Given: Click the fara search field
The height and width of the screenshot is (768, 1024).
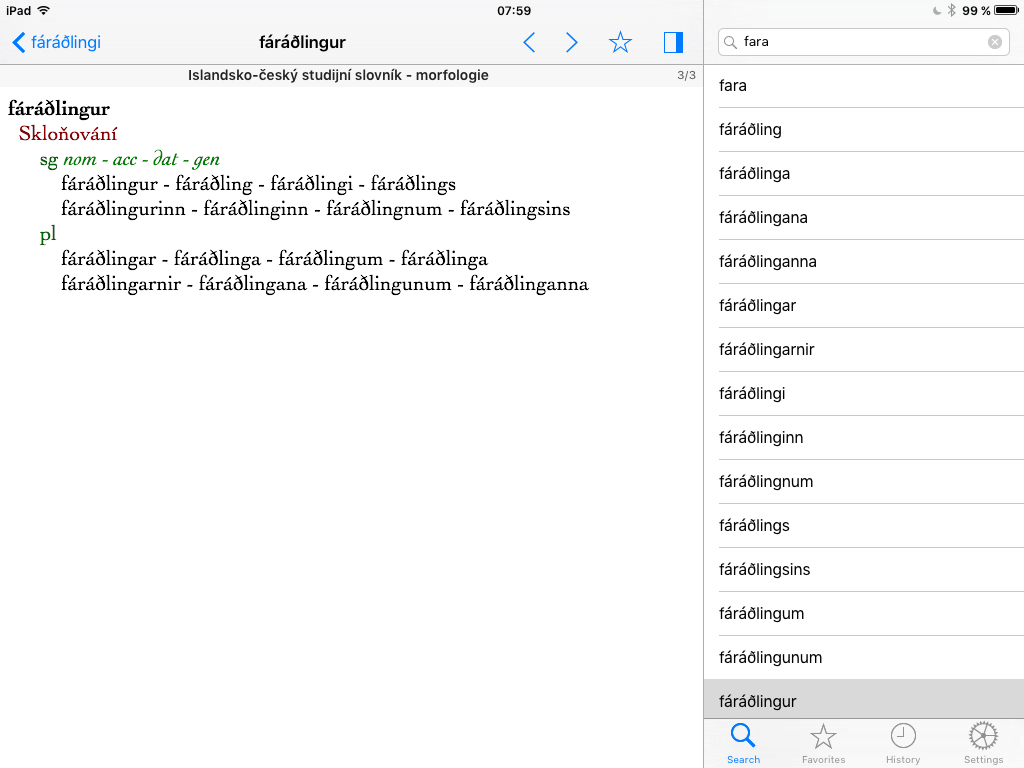Looking at the screenshot, I should (x=863, y=42).
